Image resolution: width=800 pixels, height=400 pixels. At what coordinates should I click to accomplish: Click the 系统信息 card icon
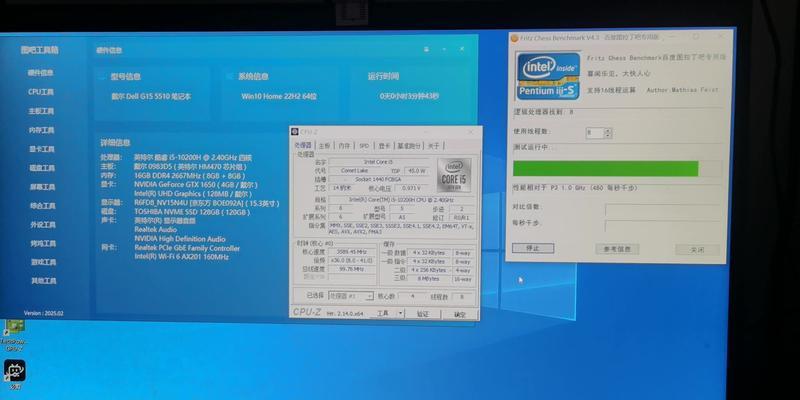pos(230,77)
